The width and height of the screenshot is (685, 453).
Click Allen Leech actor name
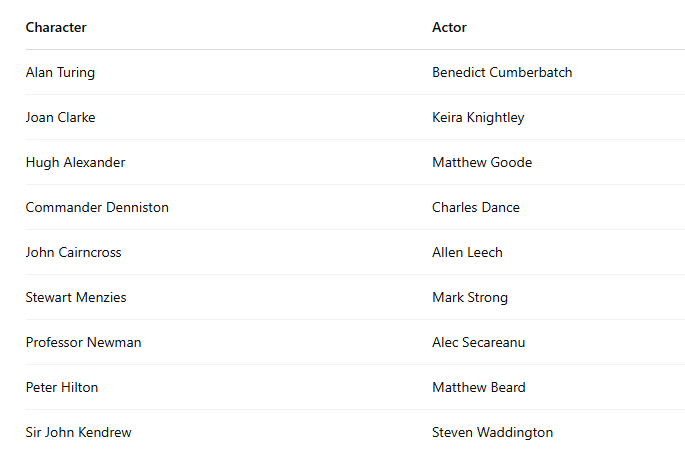(x=467, y=253)
